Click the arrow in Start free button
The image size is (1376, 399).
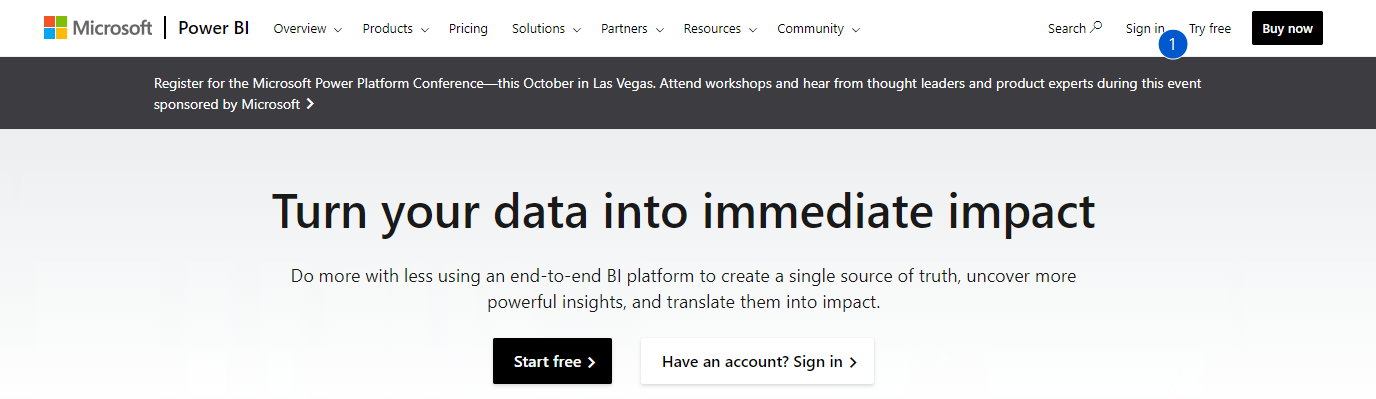[591, 362]
